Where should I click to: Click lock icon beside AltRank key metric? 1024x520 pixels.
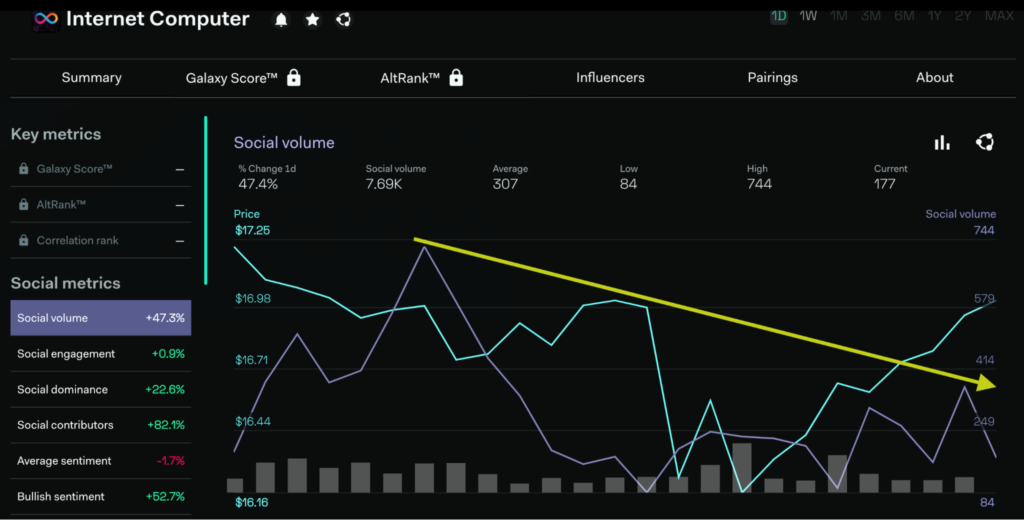tap(24, 204)
